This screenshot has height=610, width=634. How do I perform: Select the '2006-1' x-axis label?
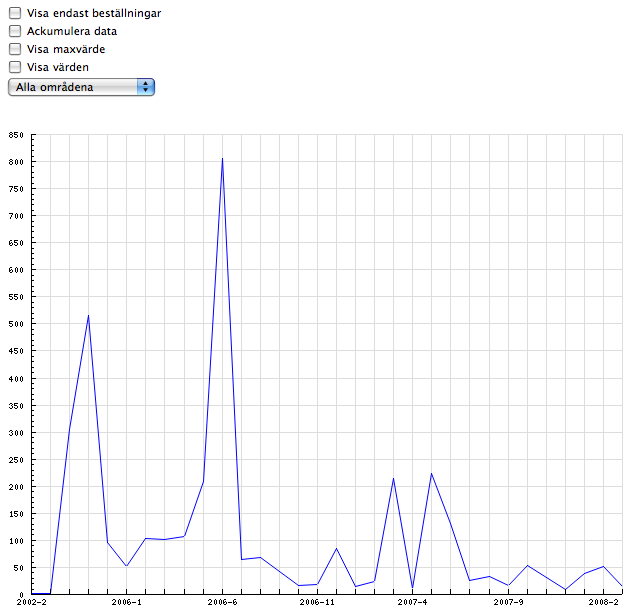127,603
